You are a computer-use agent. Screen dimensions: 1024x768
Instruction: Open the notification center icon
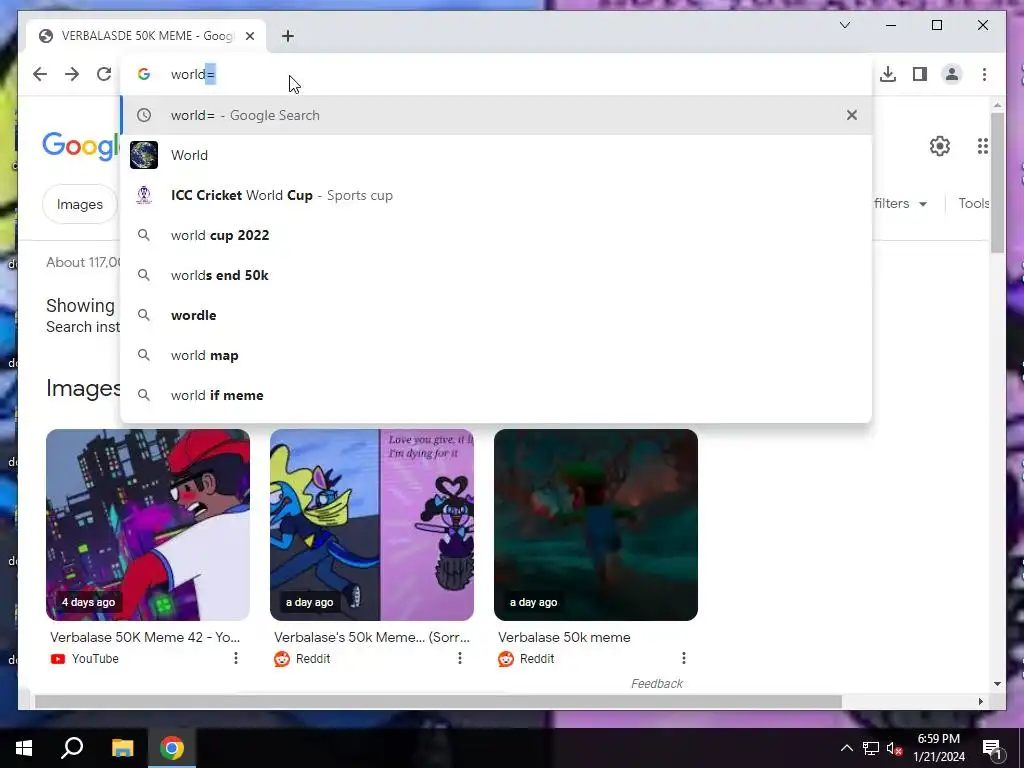pos(992,748)
